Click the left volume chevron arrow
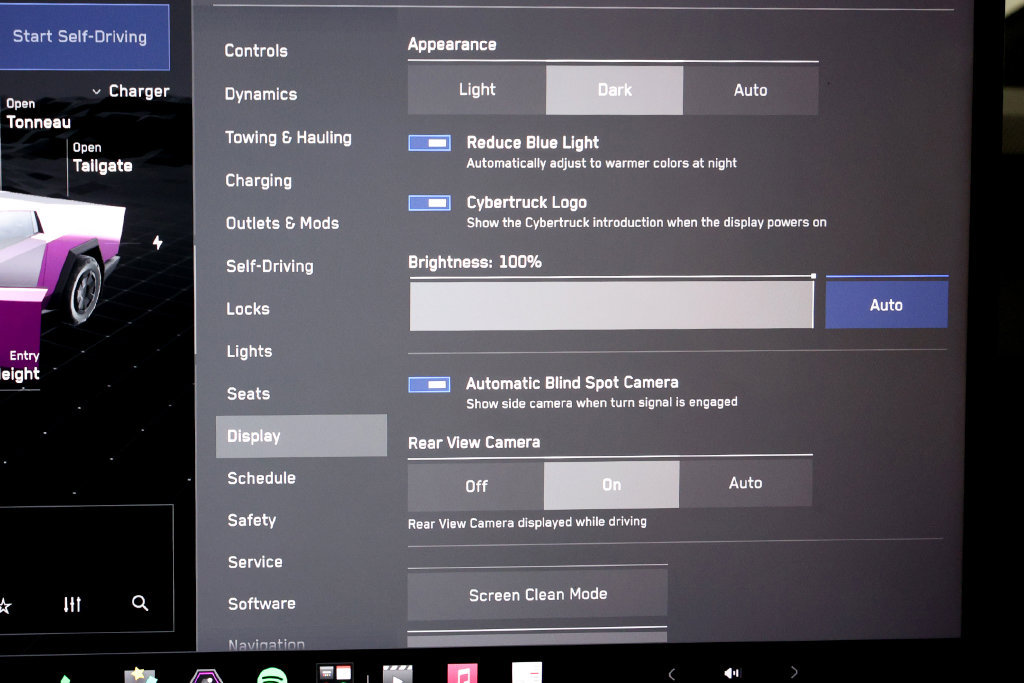 pyautogui.click(x=671, y=673)
